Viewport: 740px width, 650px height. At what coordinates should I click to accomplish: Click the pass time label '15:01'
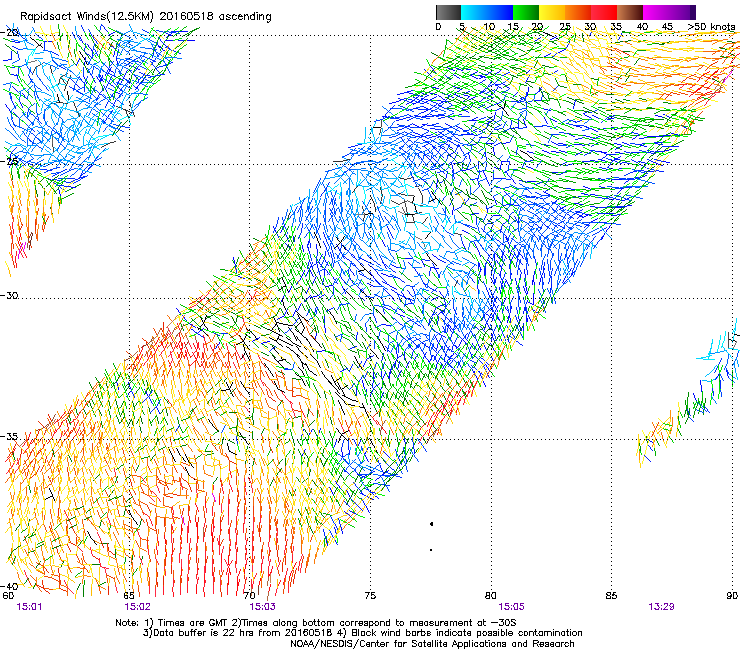(x=29, y=607)
